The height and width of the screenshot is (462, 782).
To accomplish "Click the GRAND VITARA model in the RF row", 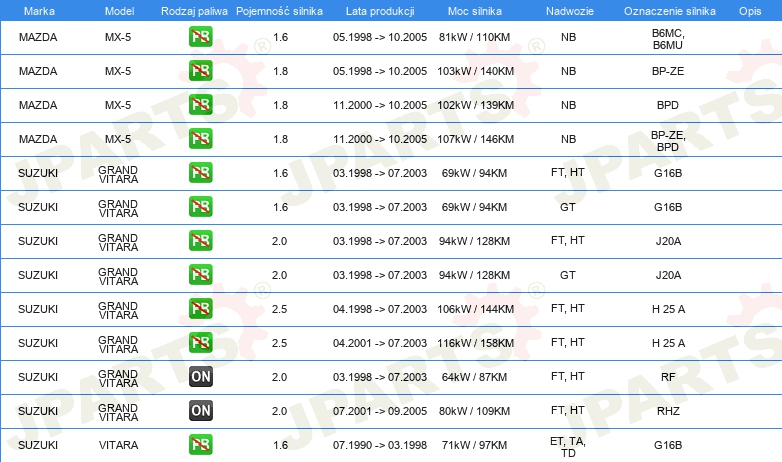I will coord(118,378).
